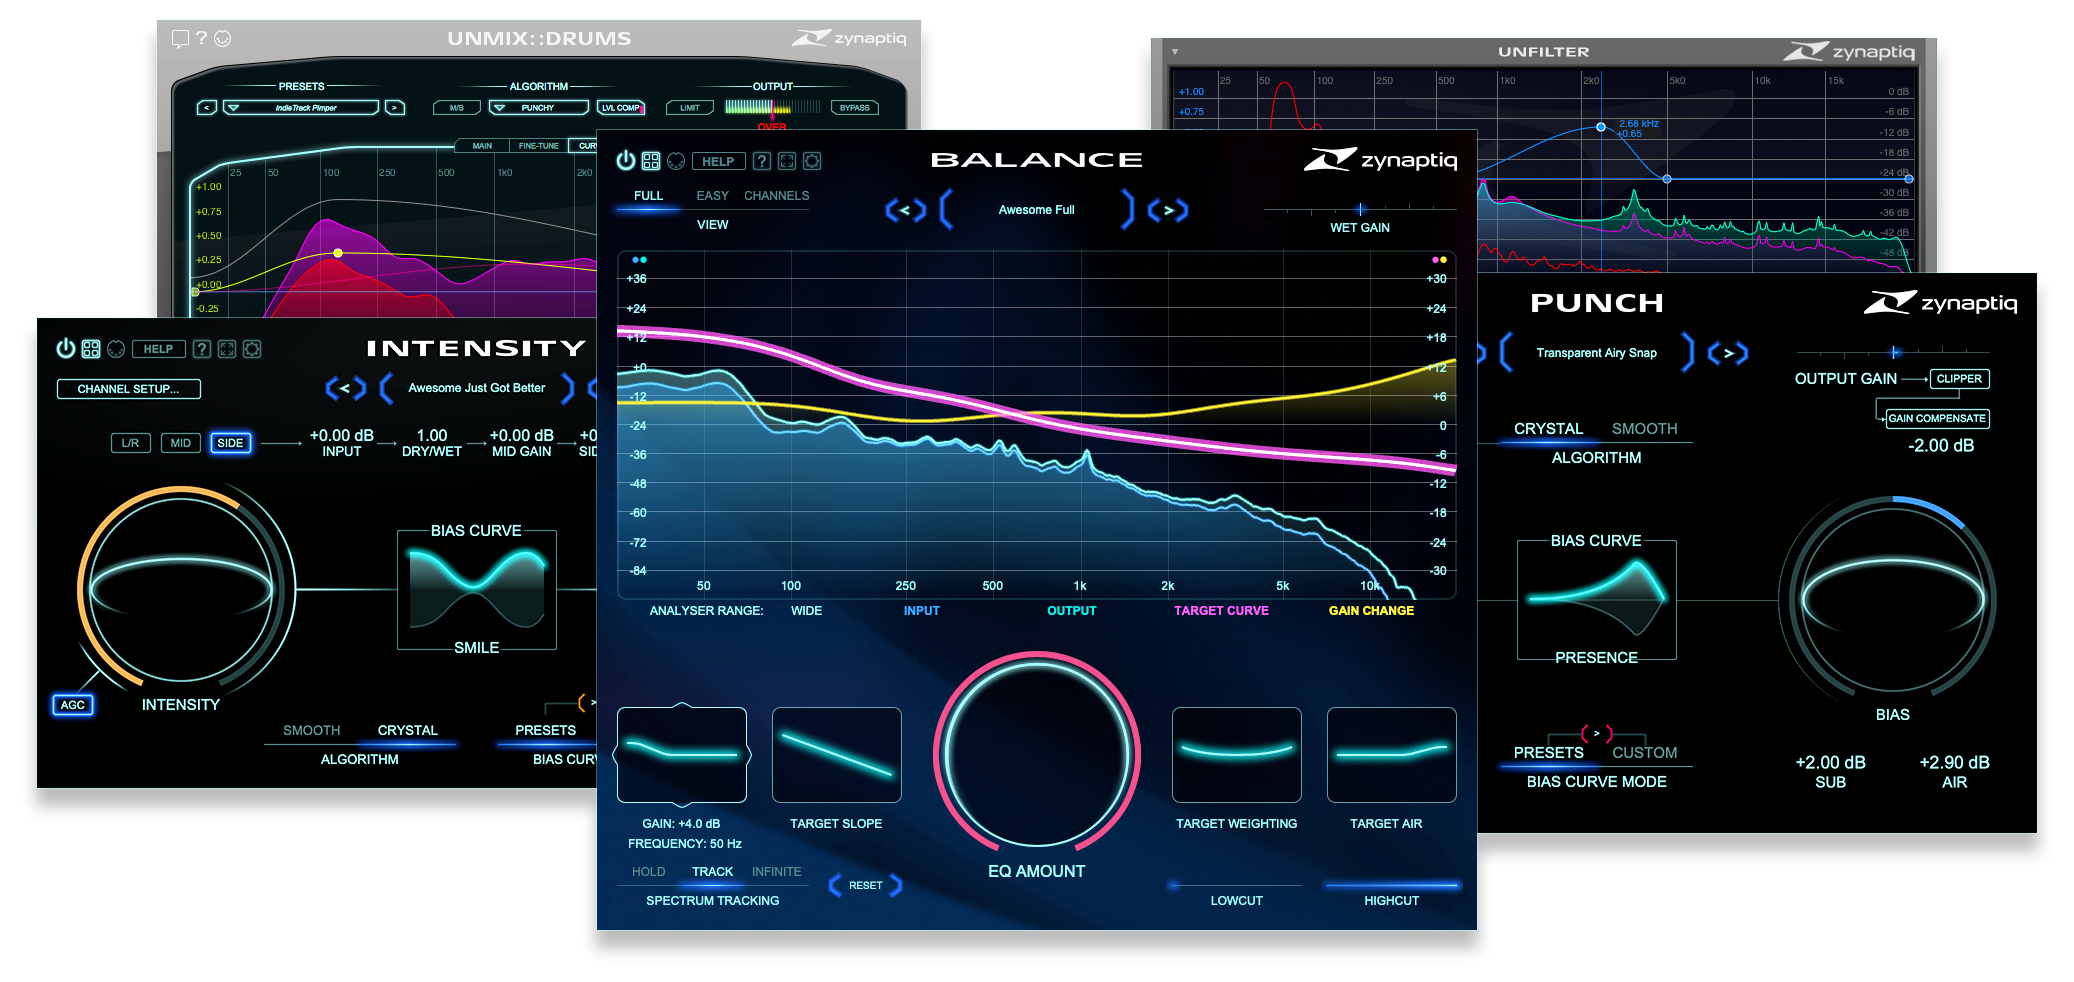The image size is (2074, 982).
Task: Click previous preset arrow in Unmix Drums
Action: click(x=207, y=108)
